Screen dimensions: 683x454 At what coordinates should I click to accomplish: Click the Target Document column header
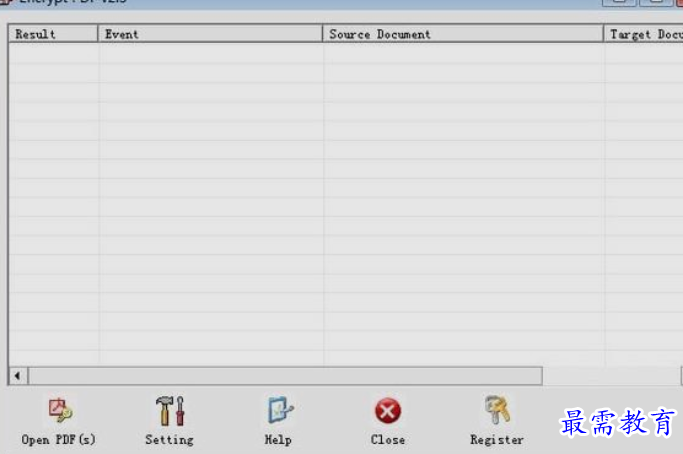coord(643,34)
